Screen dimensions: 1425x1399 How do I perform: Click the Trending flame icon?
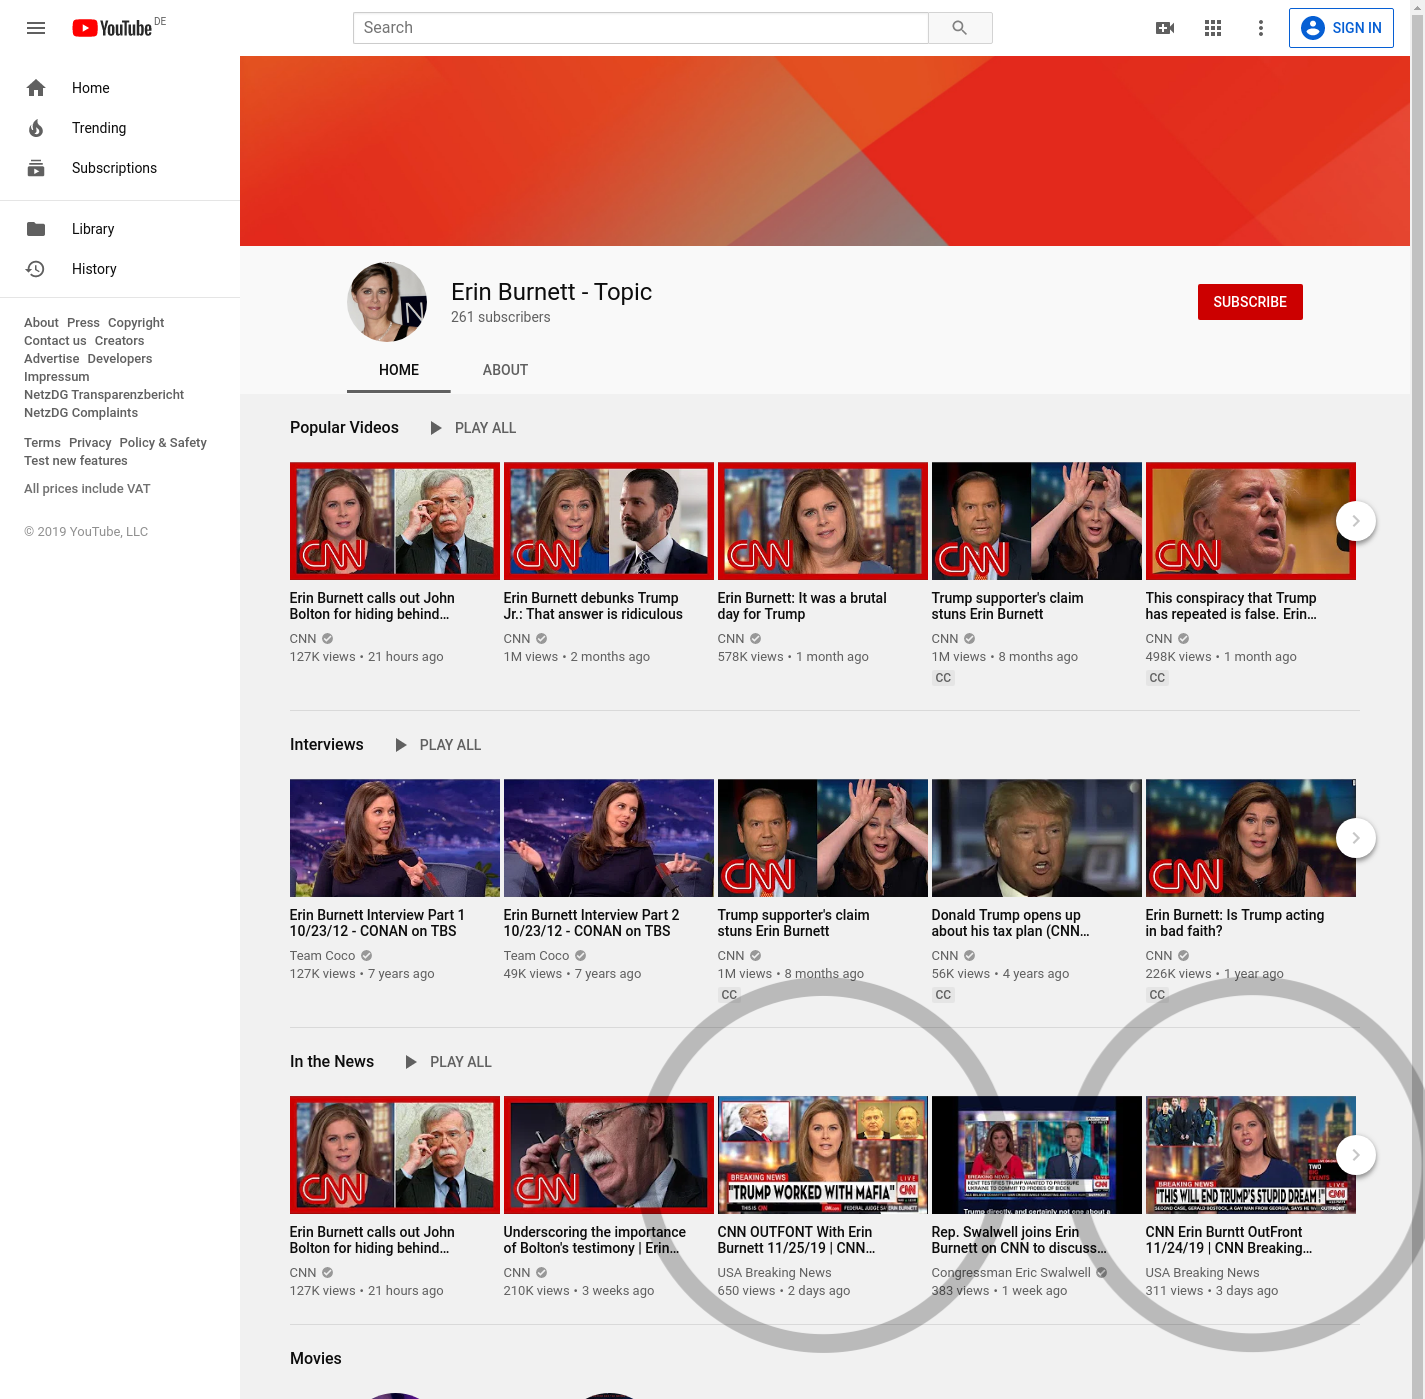click(x=36, y=128)
